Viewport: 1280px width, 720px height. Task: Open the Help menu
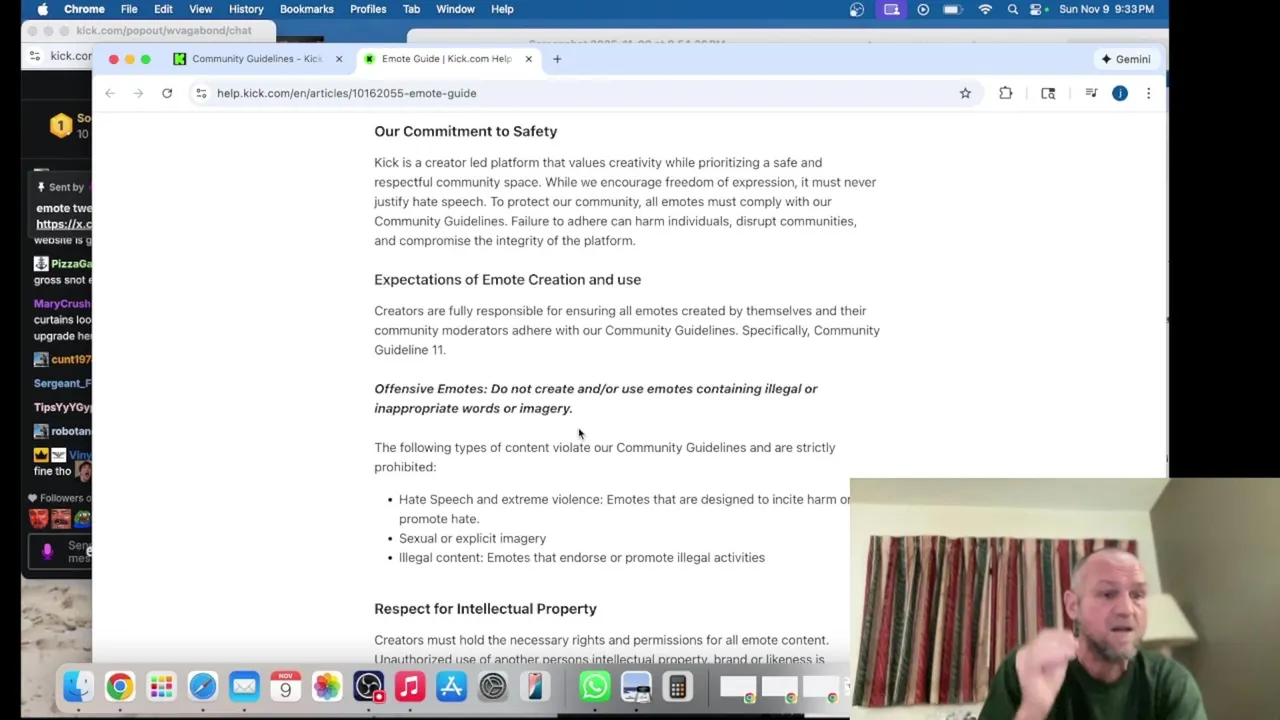point(502,9)
